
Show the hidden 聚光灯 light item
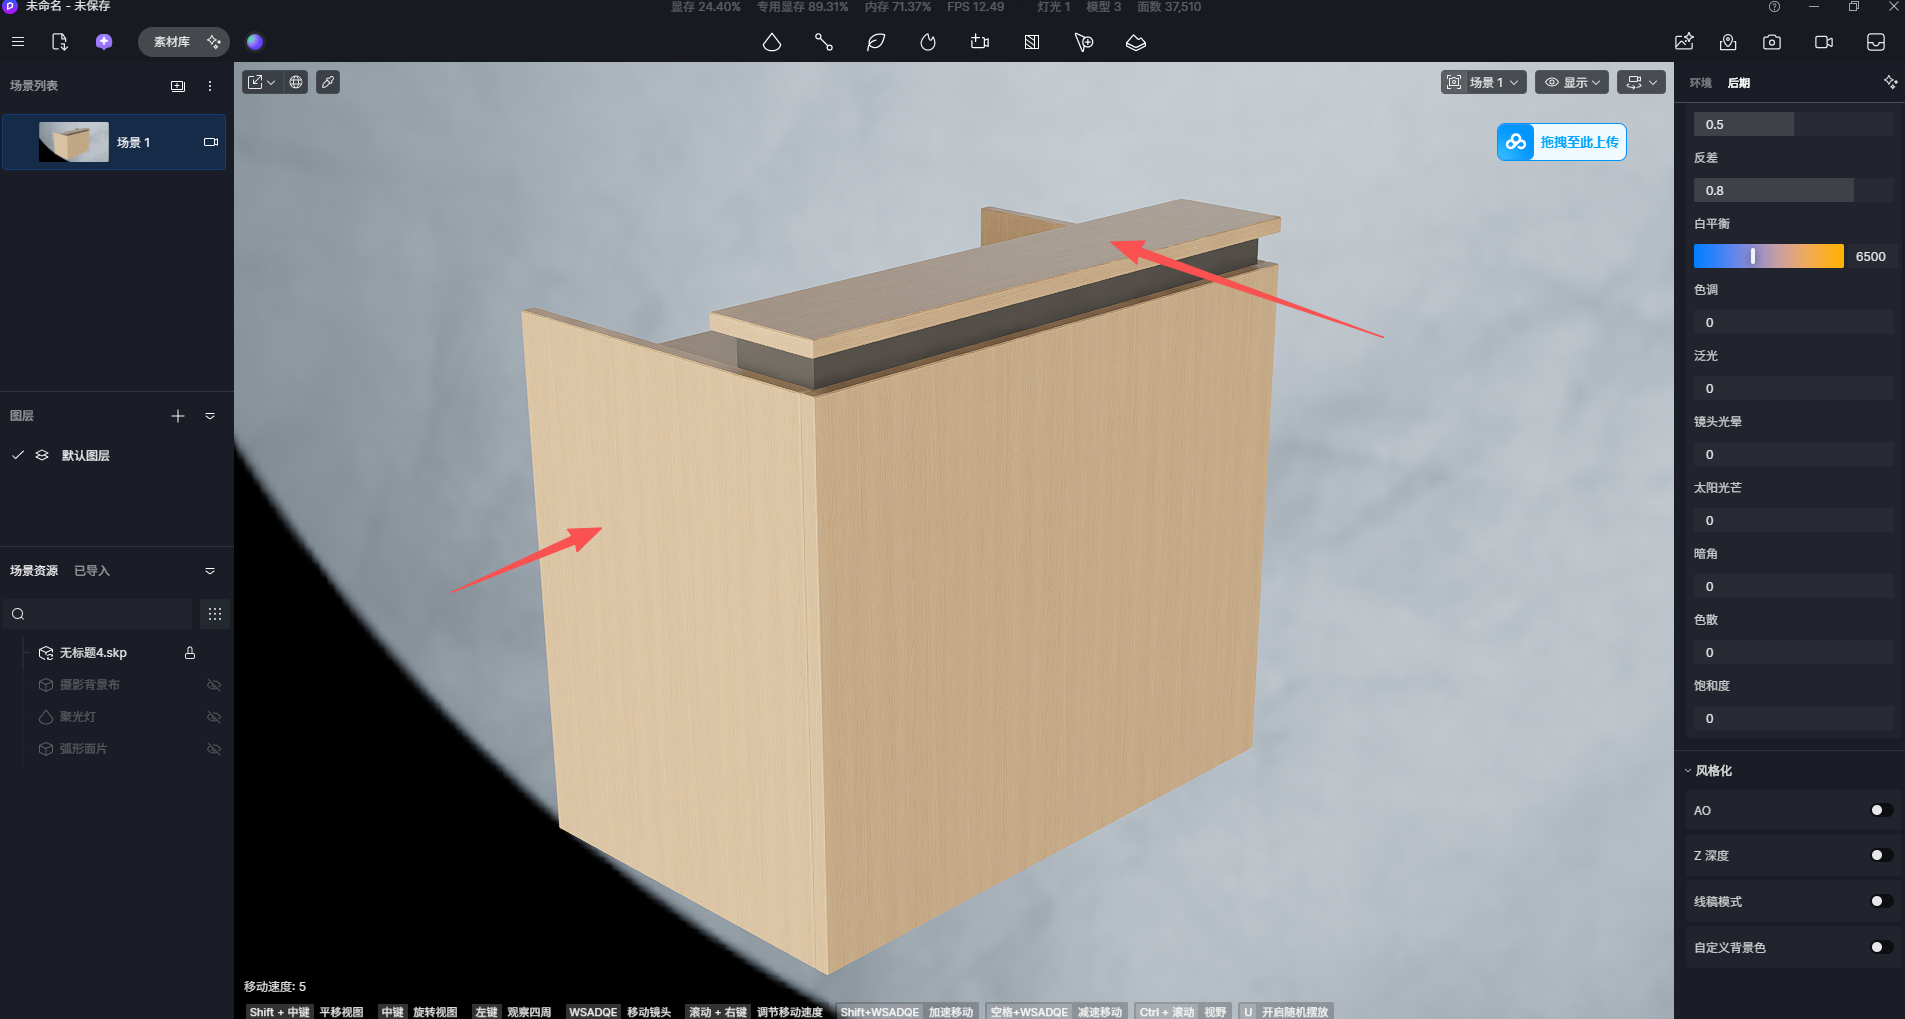[x=213, y=717]
